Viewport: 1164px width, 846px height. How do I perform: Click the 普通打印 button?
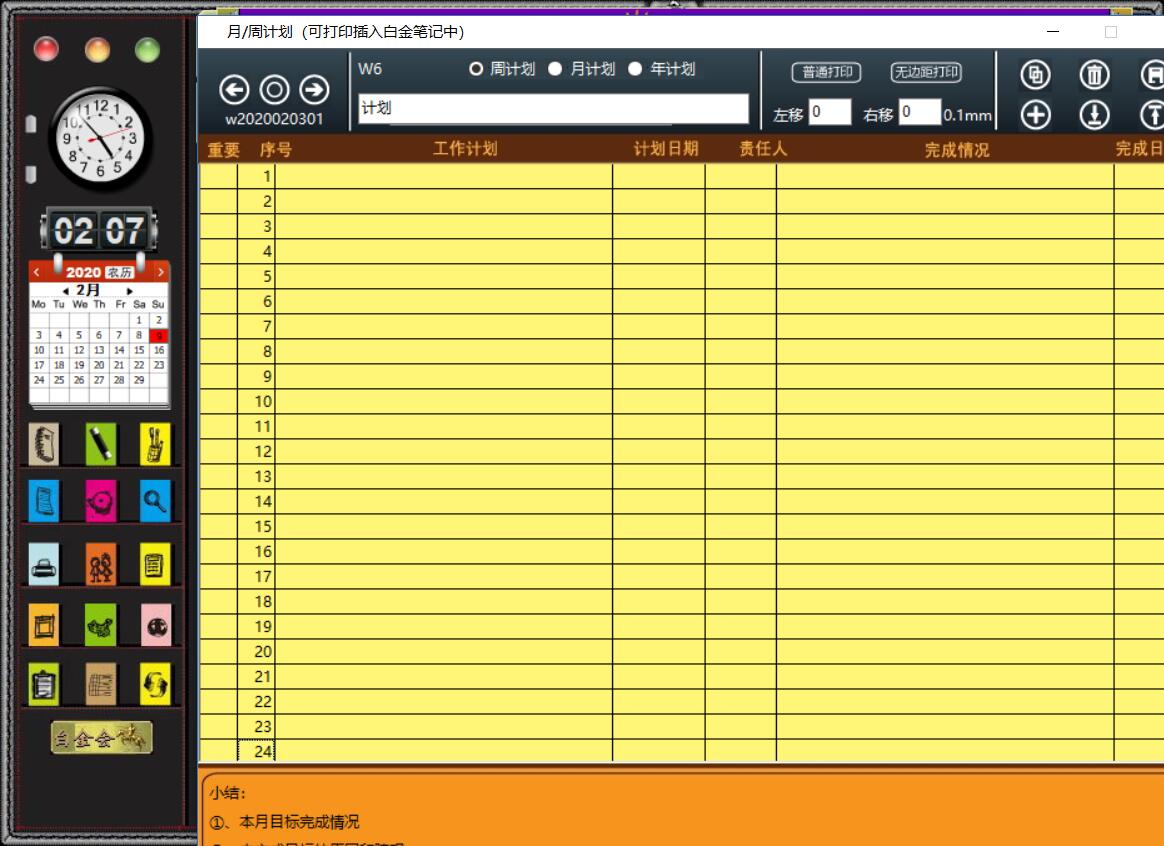826,72
